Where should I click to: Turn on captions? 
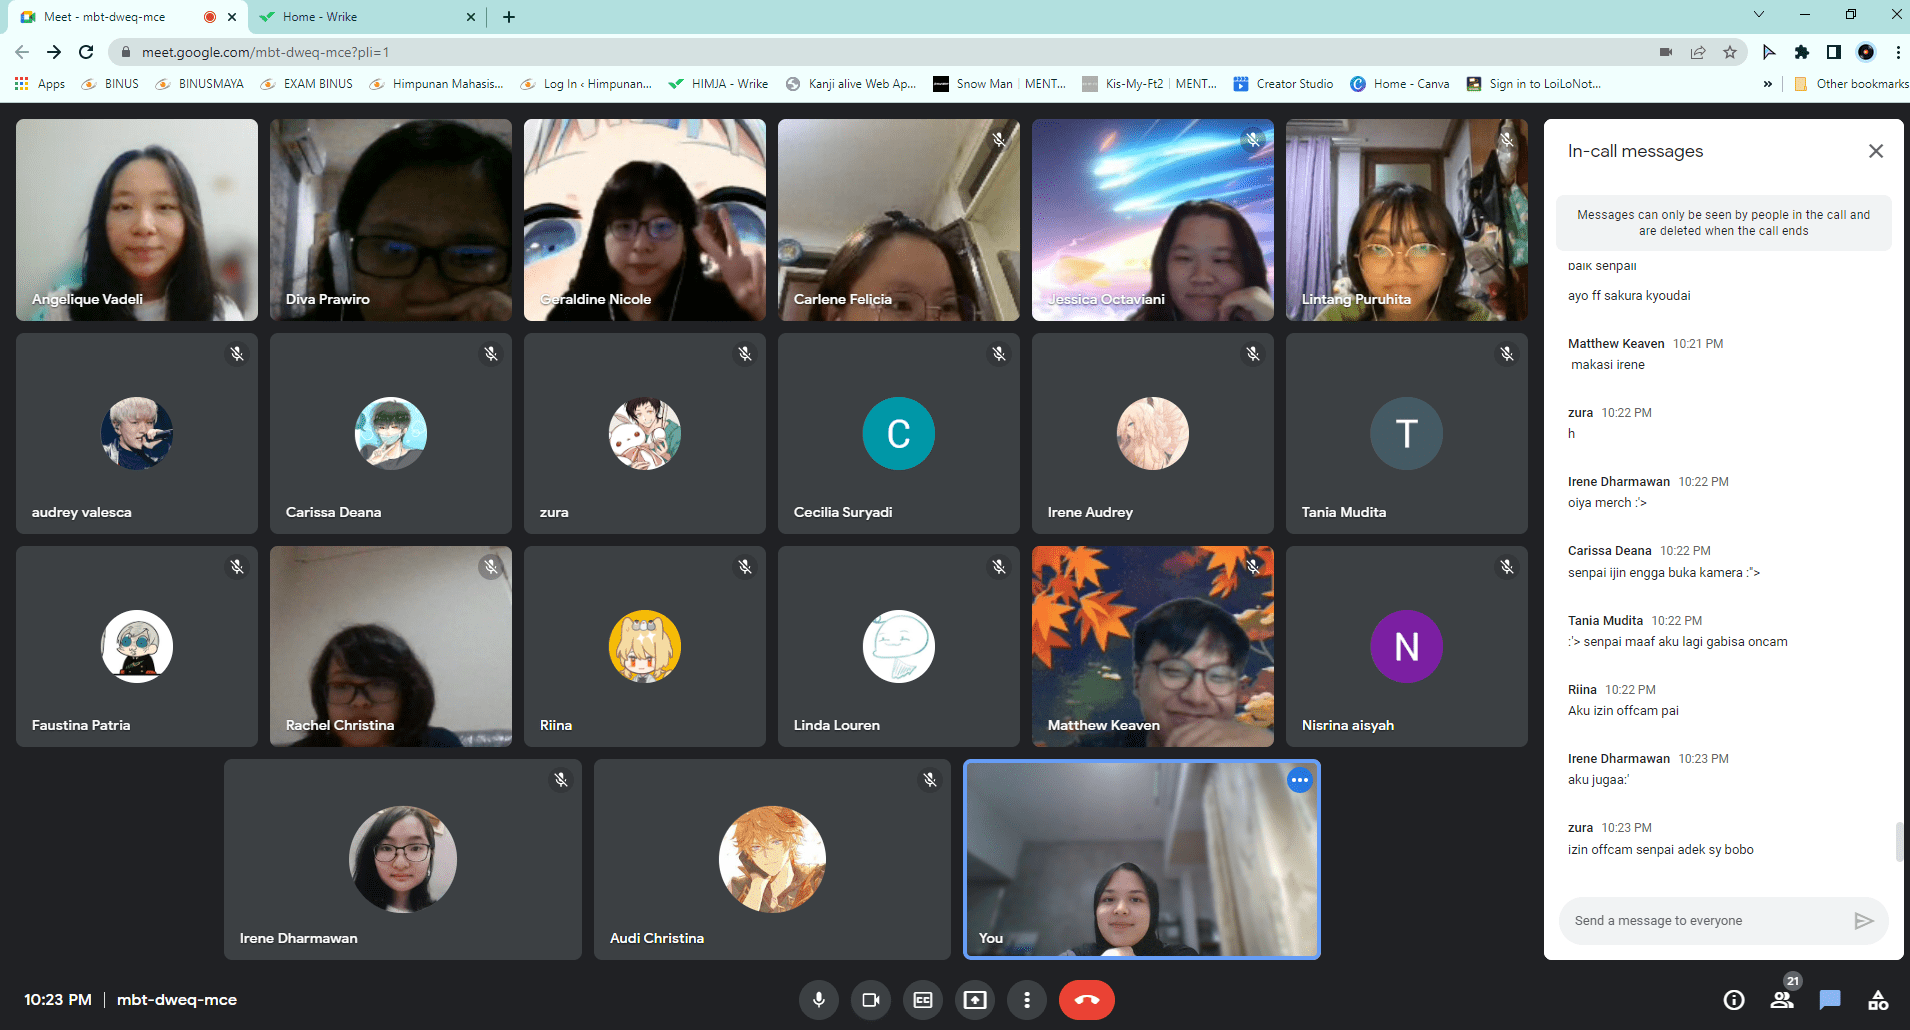click(x=922, y=999)
